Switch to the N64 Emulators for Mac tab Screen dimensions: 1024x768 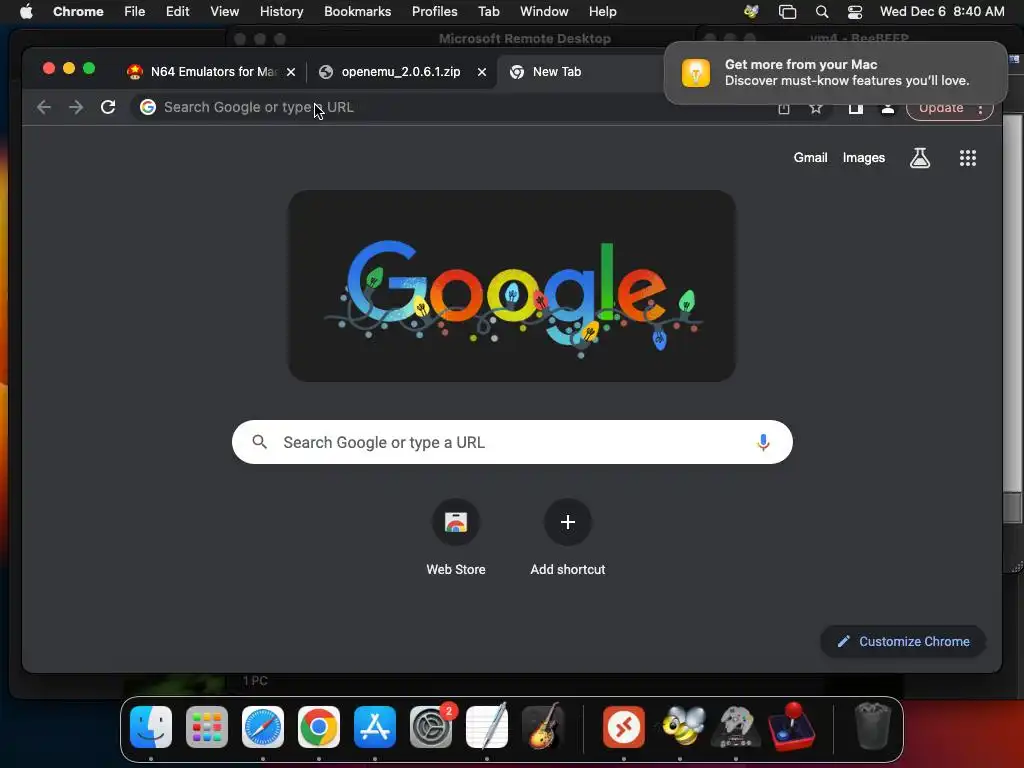tap(204, 72)
